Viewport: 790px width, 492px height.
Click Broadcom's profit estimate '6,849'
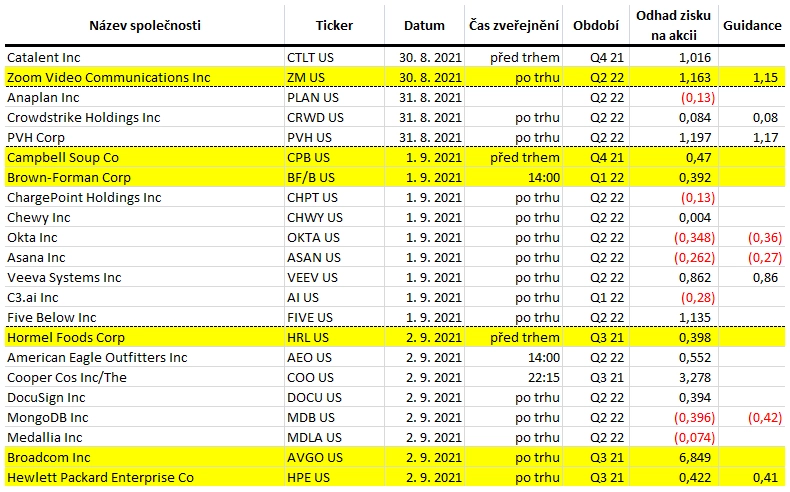pyautogui.click(x=695, y=458)
